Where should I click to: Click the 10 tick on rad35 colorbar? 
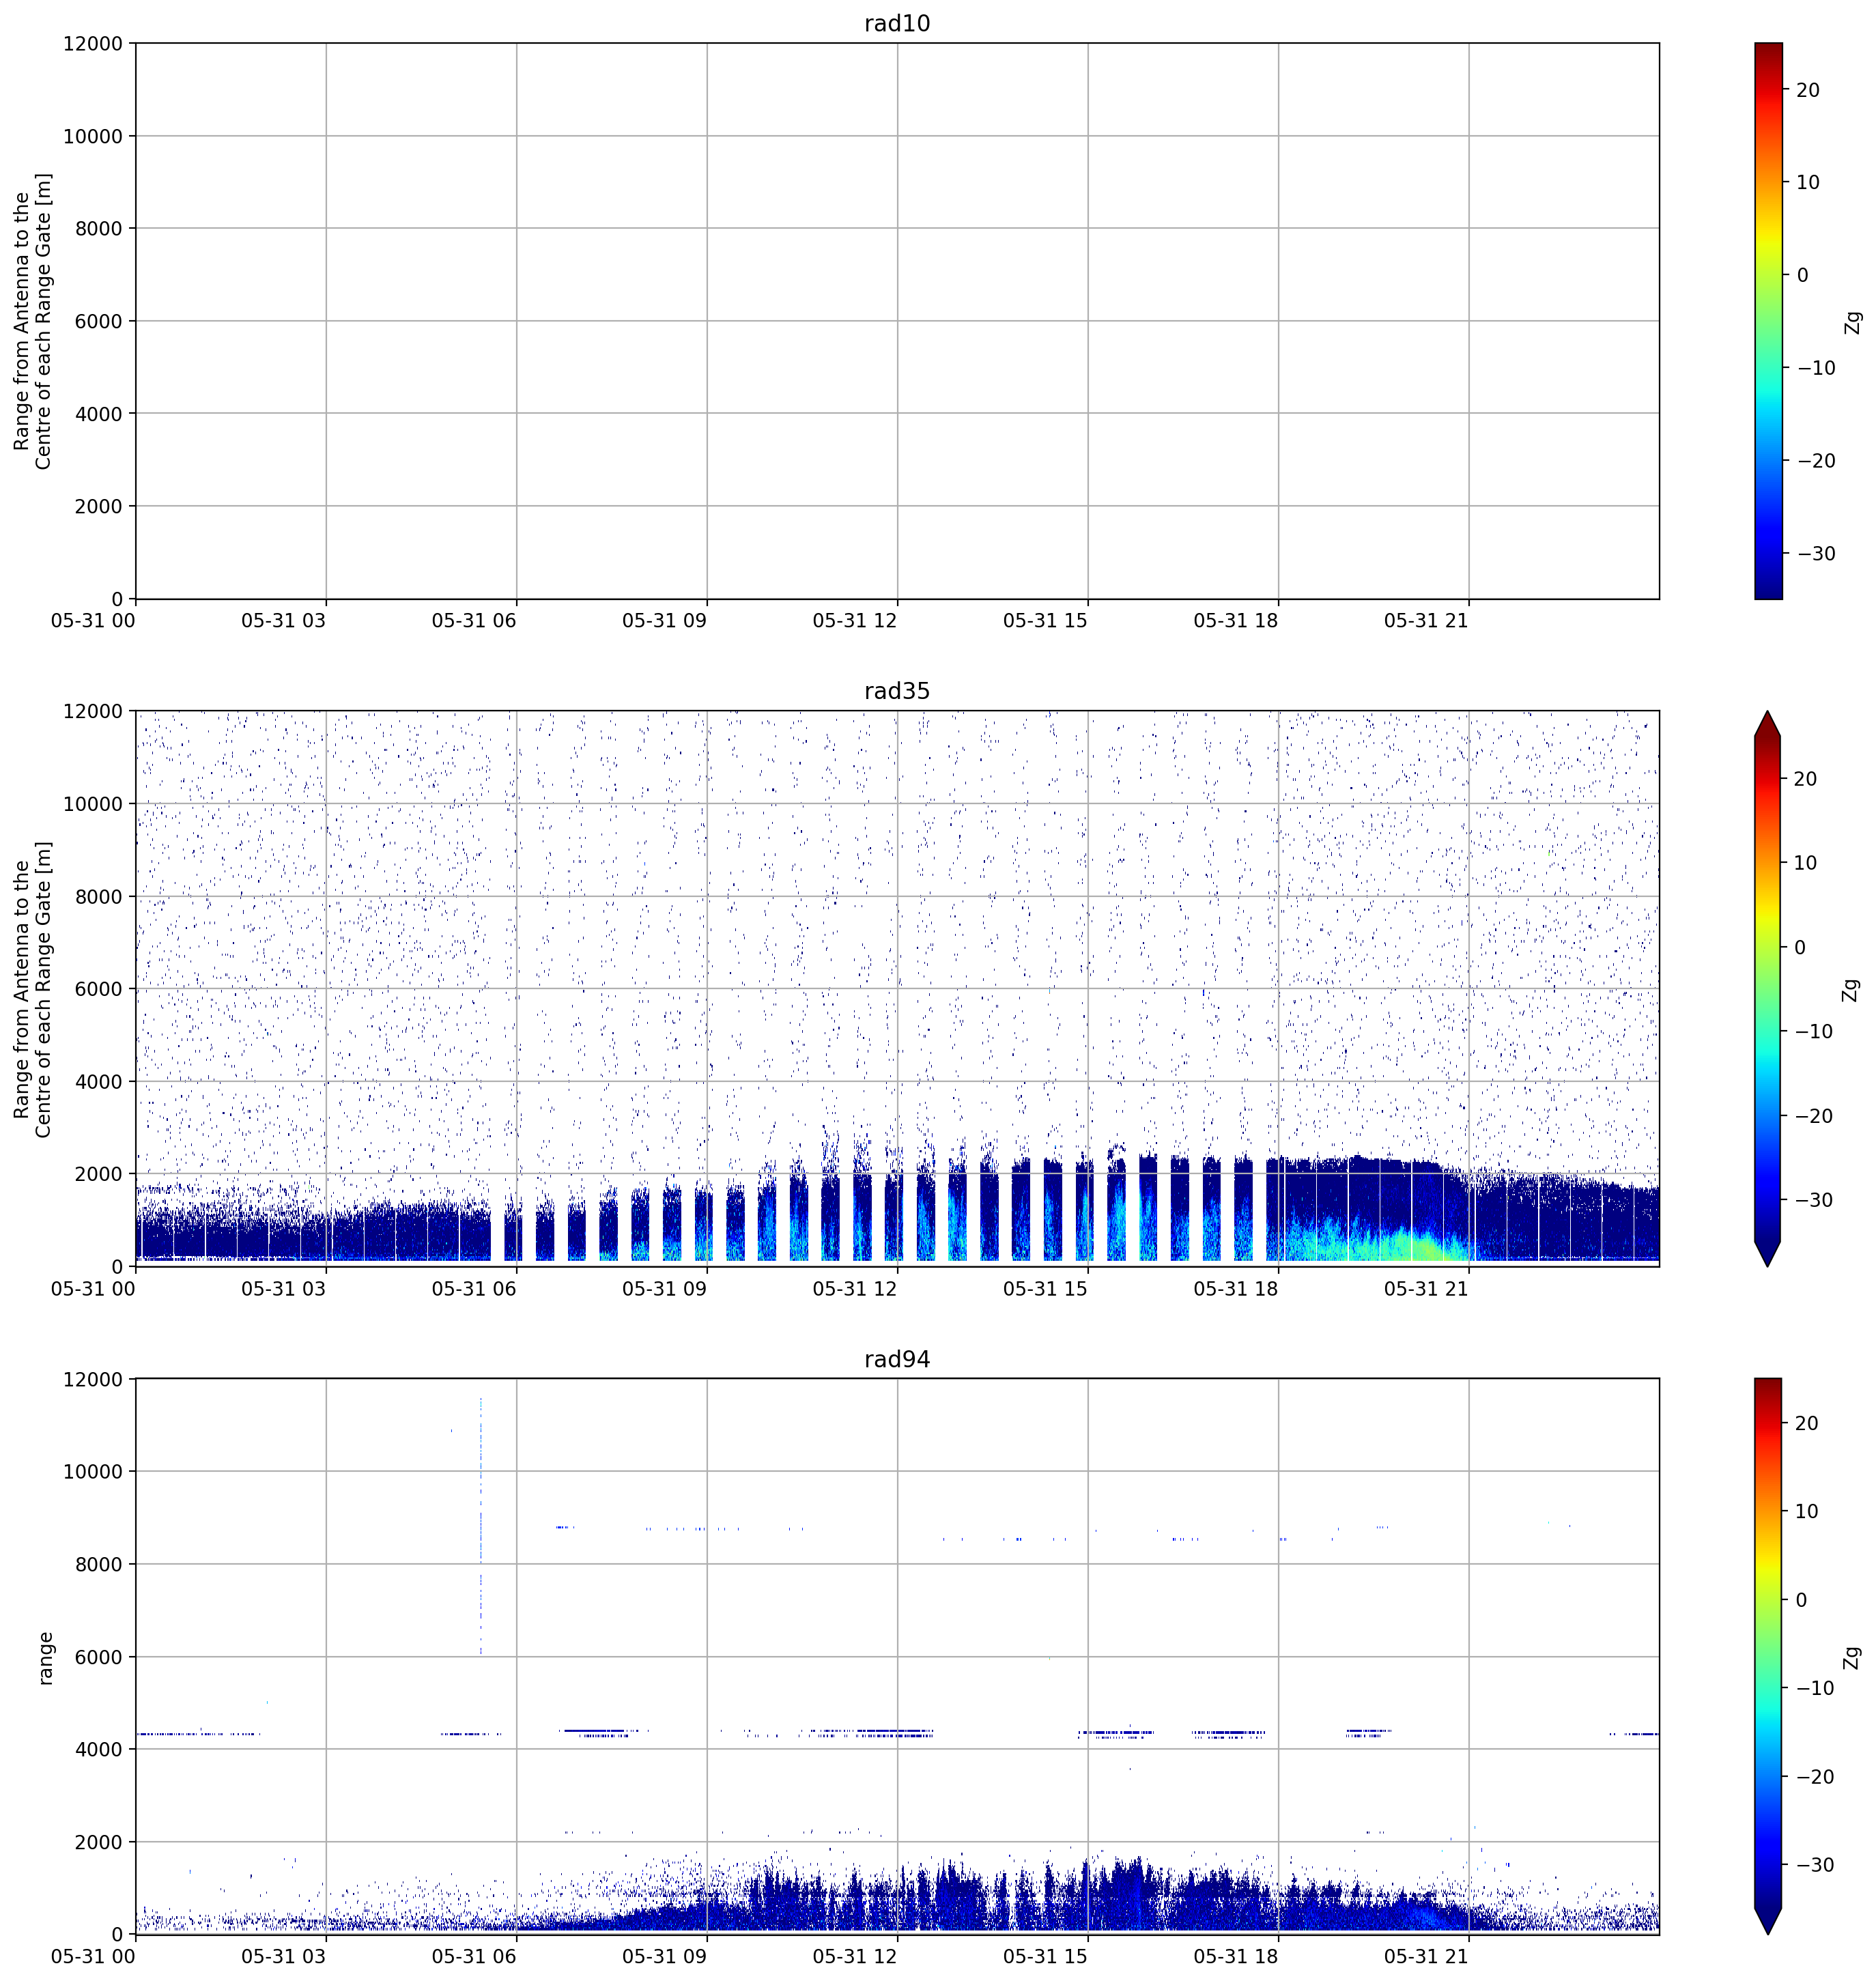(x=1806, y=863)
